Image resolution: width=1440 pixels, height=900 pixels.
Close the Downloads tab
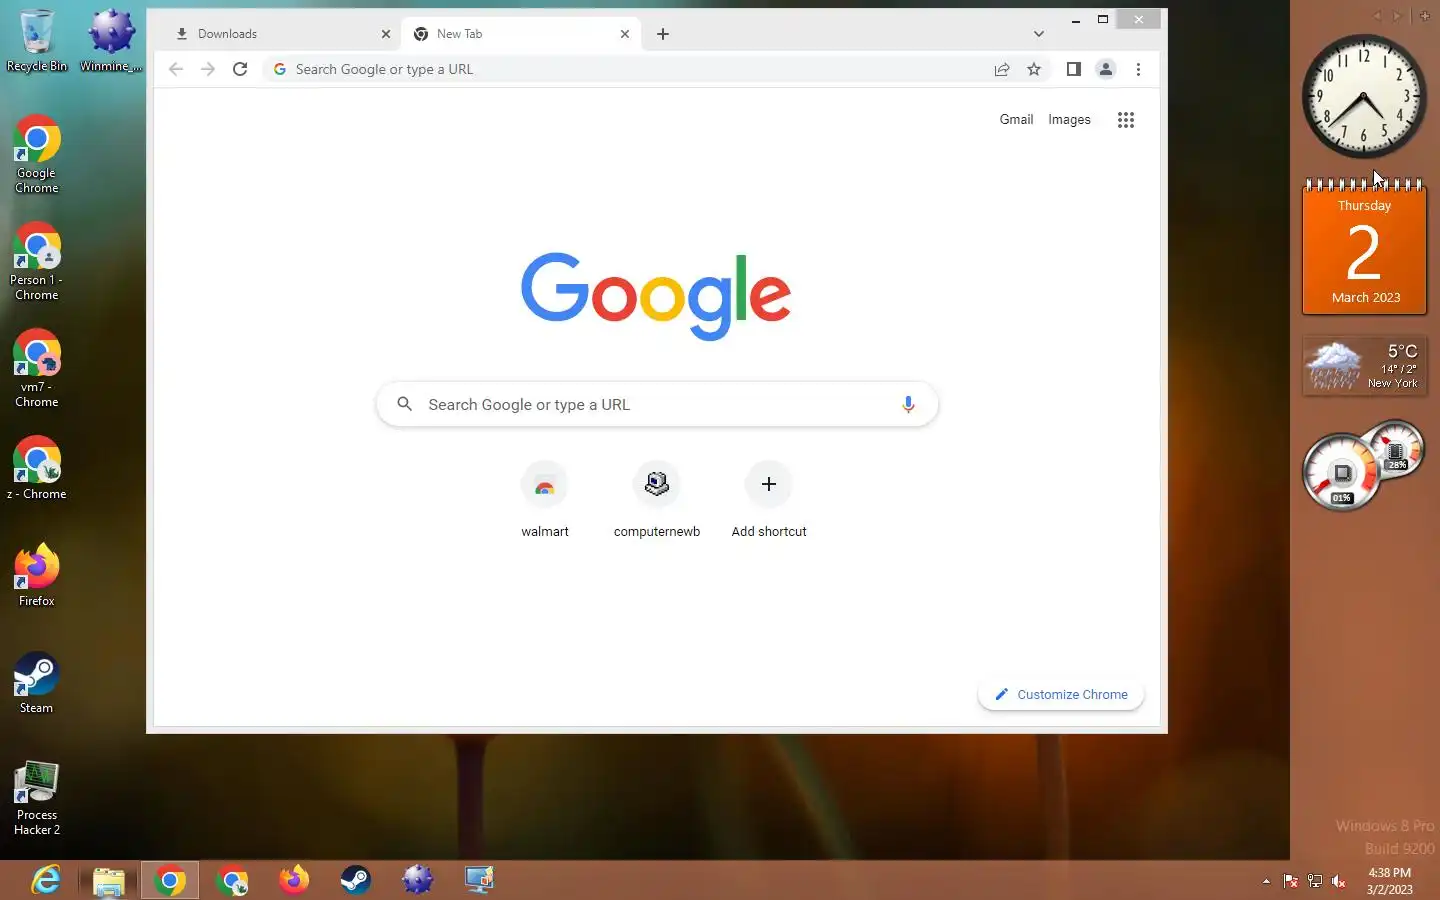pos(386,34)
